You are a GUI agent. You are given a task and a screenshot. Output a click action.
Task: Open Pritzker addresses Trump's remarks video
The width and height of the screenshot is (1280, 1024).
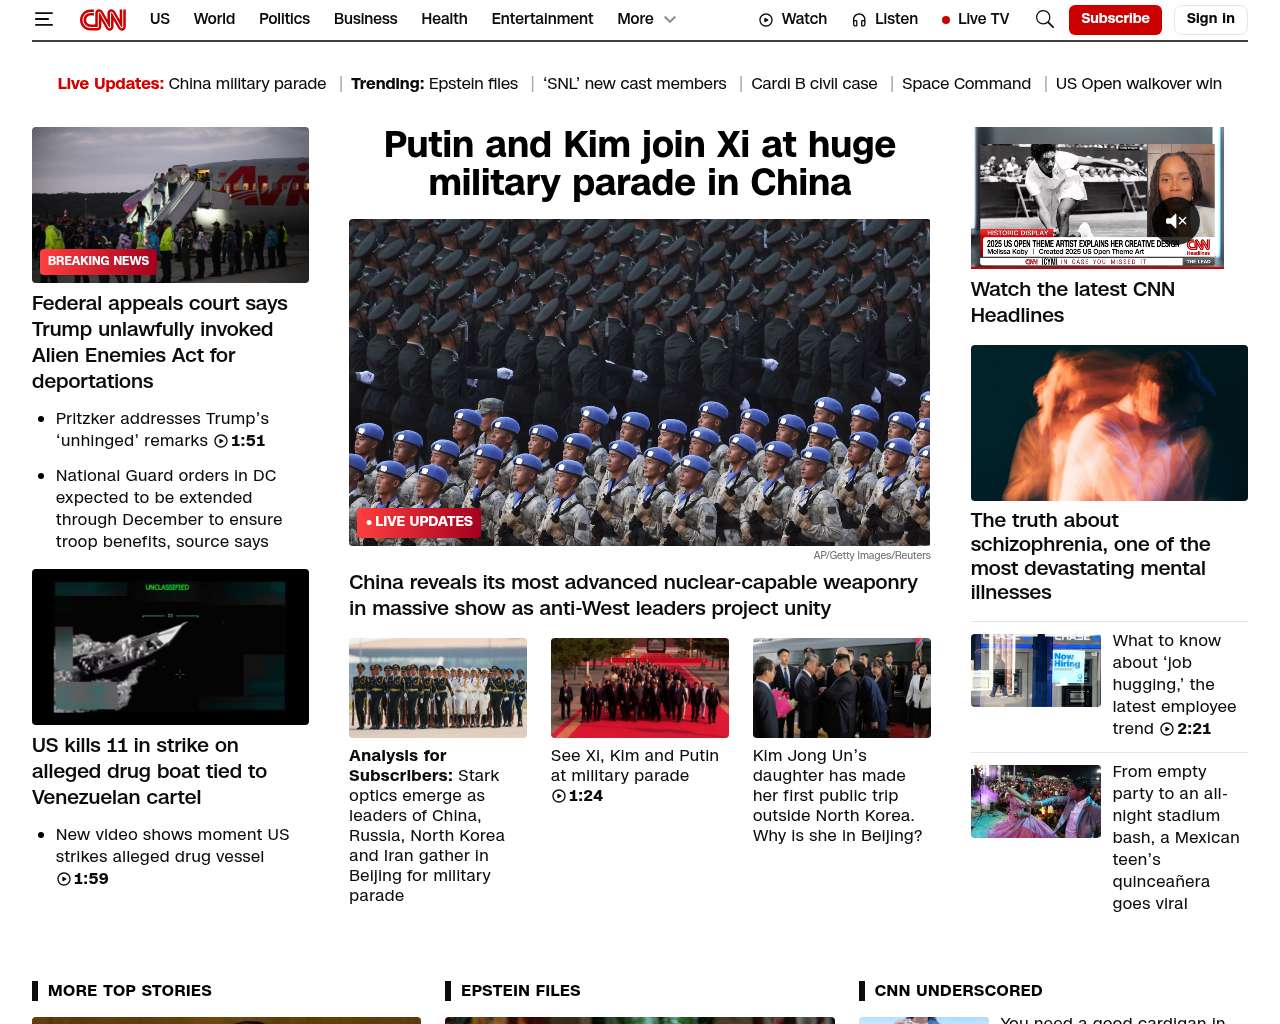click(162, 429)
